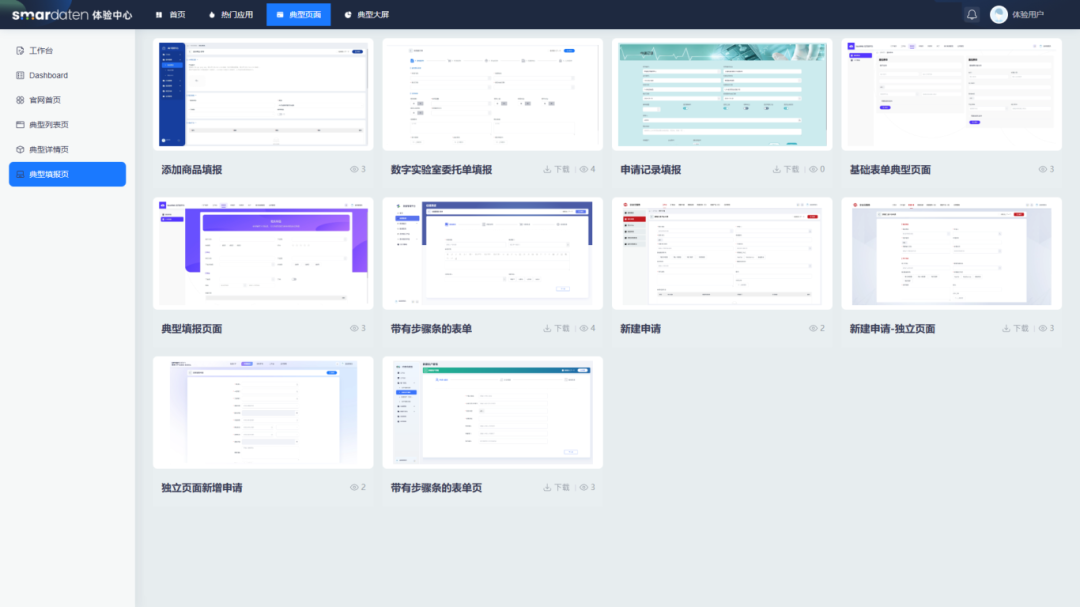
Task: Select the 典型页面 top tab
Action: click(298, 14)
